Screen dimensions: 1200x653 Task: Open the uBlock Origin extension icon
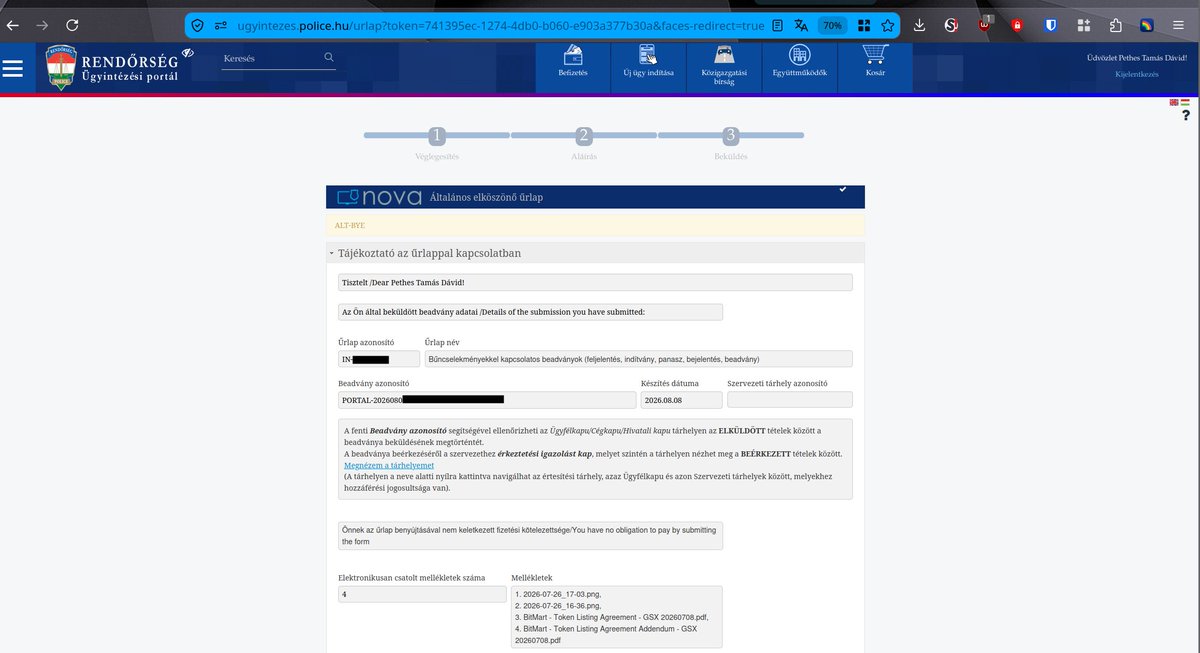pyautogui.click(x=985, y=24)
